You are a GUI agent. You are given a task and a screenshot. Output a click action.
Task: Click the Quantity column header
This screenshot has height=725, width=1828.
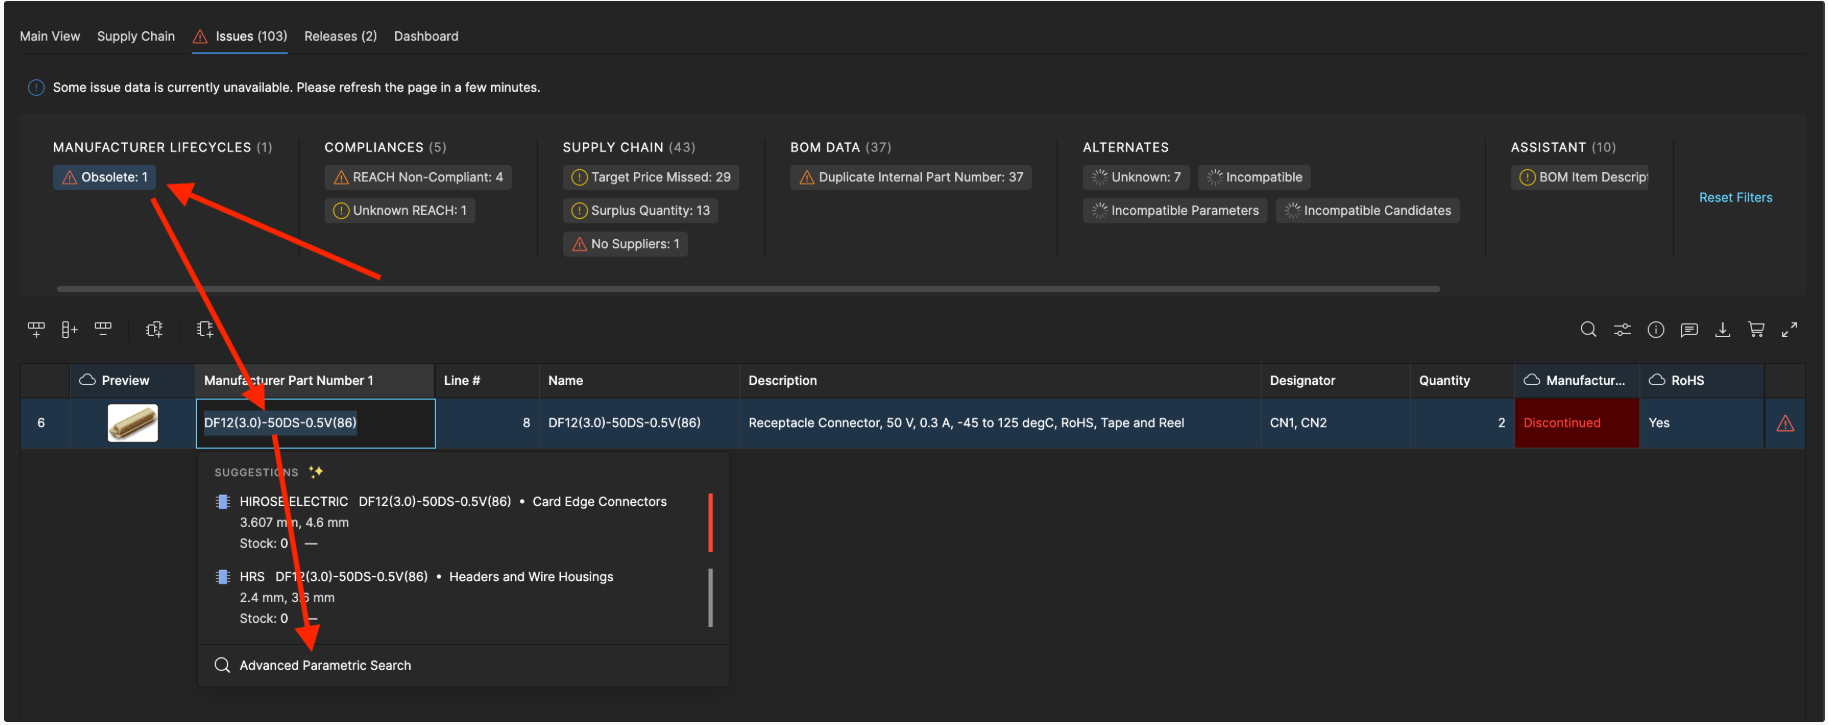coord(1462,380)
